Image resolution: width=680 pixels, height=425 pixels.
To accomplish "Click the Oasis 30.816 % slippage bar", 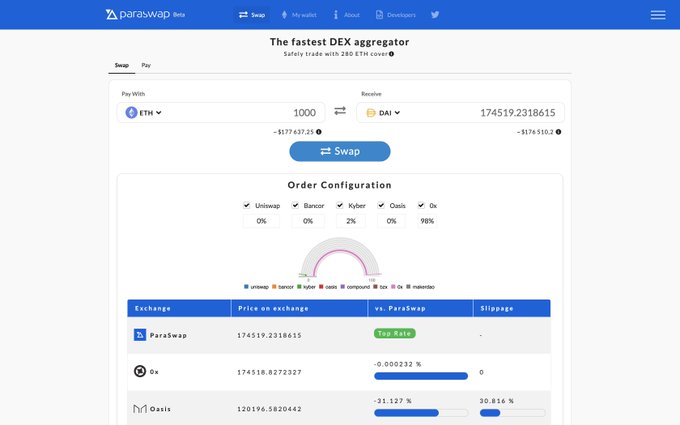I will (x=512, y=413).
